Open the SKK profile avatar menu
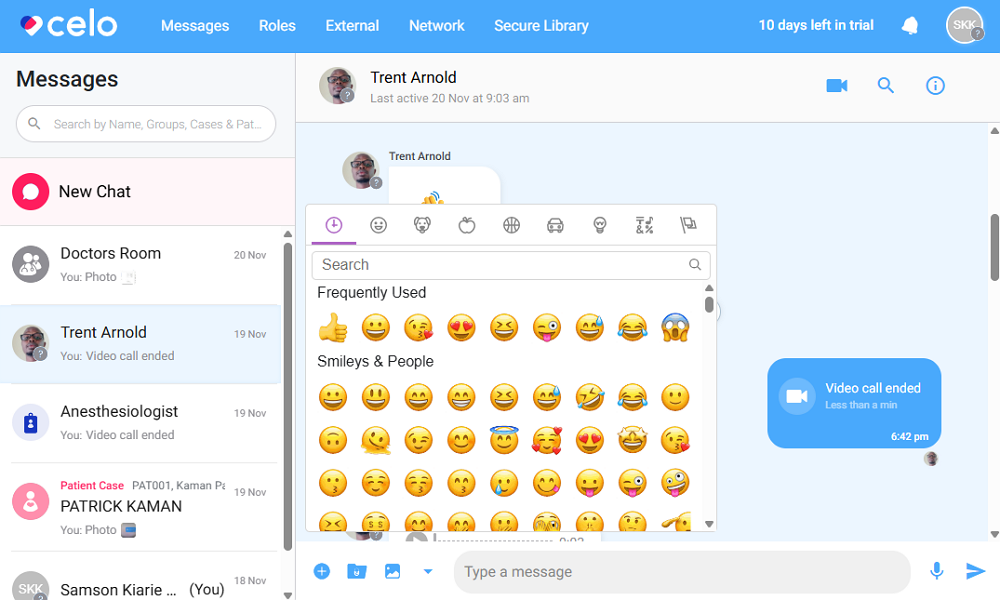1000x600 pixels. coord(962,25)
